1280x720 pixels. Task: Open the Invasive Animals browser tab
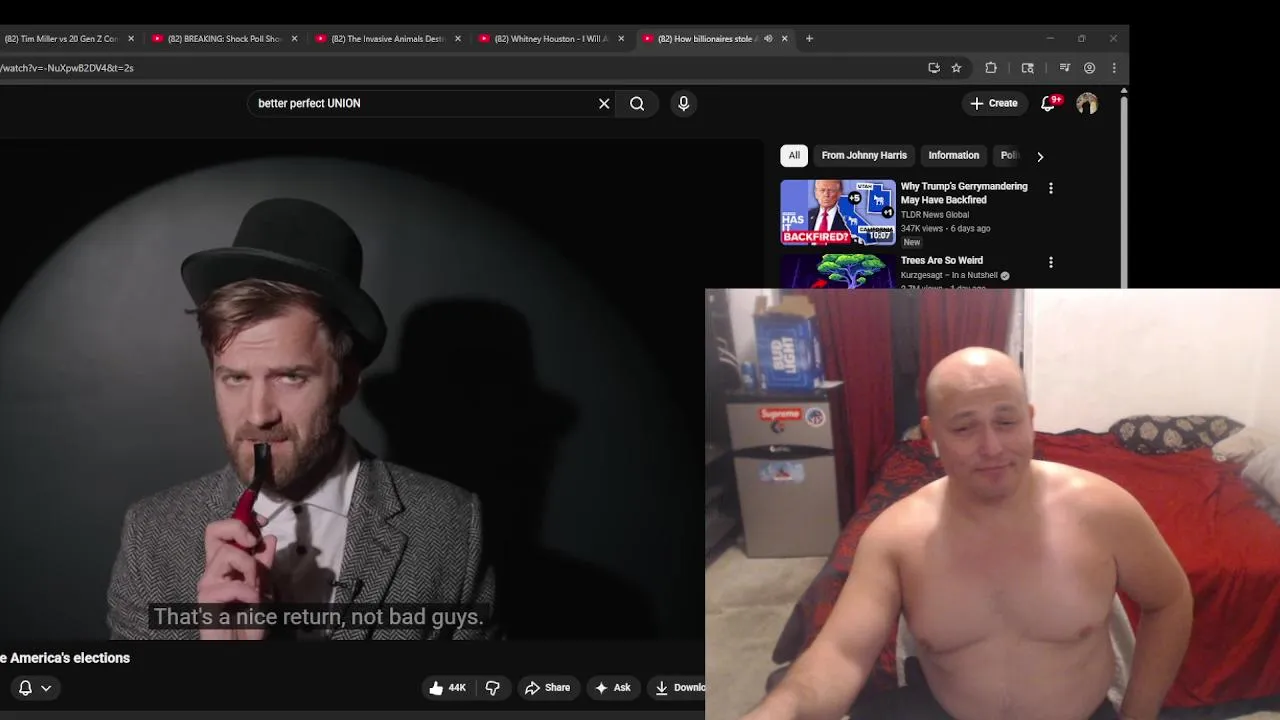pyautogui.click(x=388, y=39)
